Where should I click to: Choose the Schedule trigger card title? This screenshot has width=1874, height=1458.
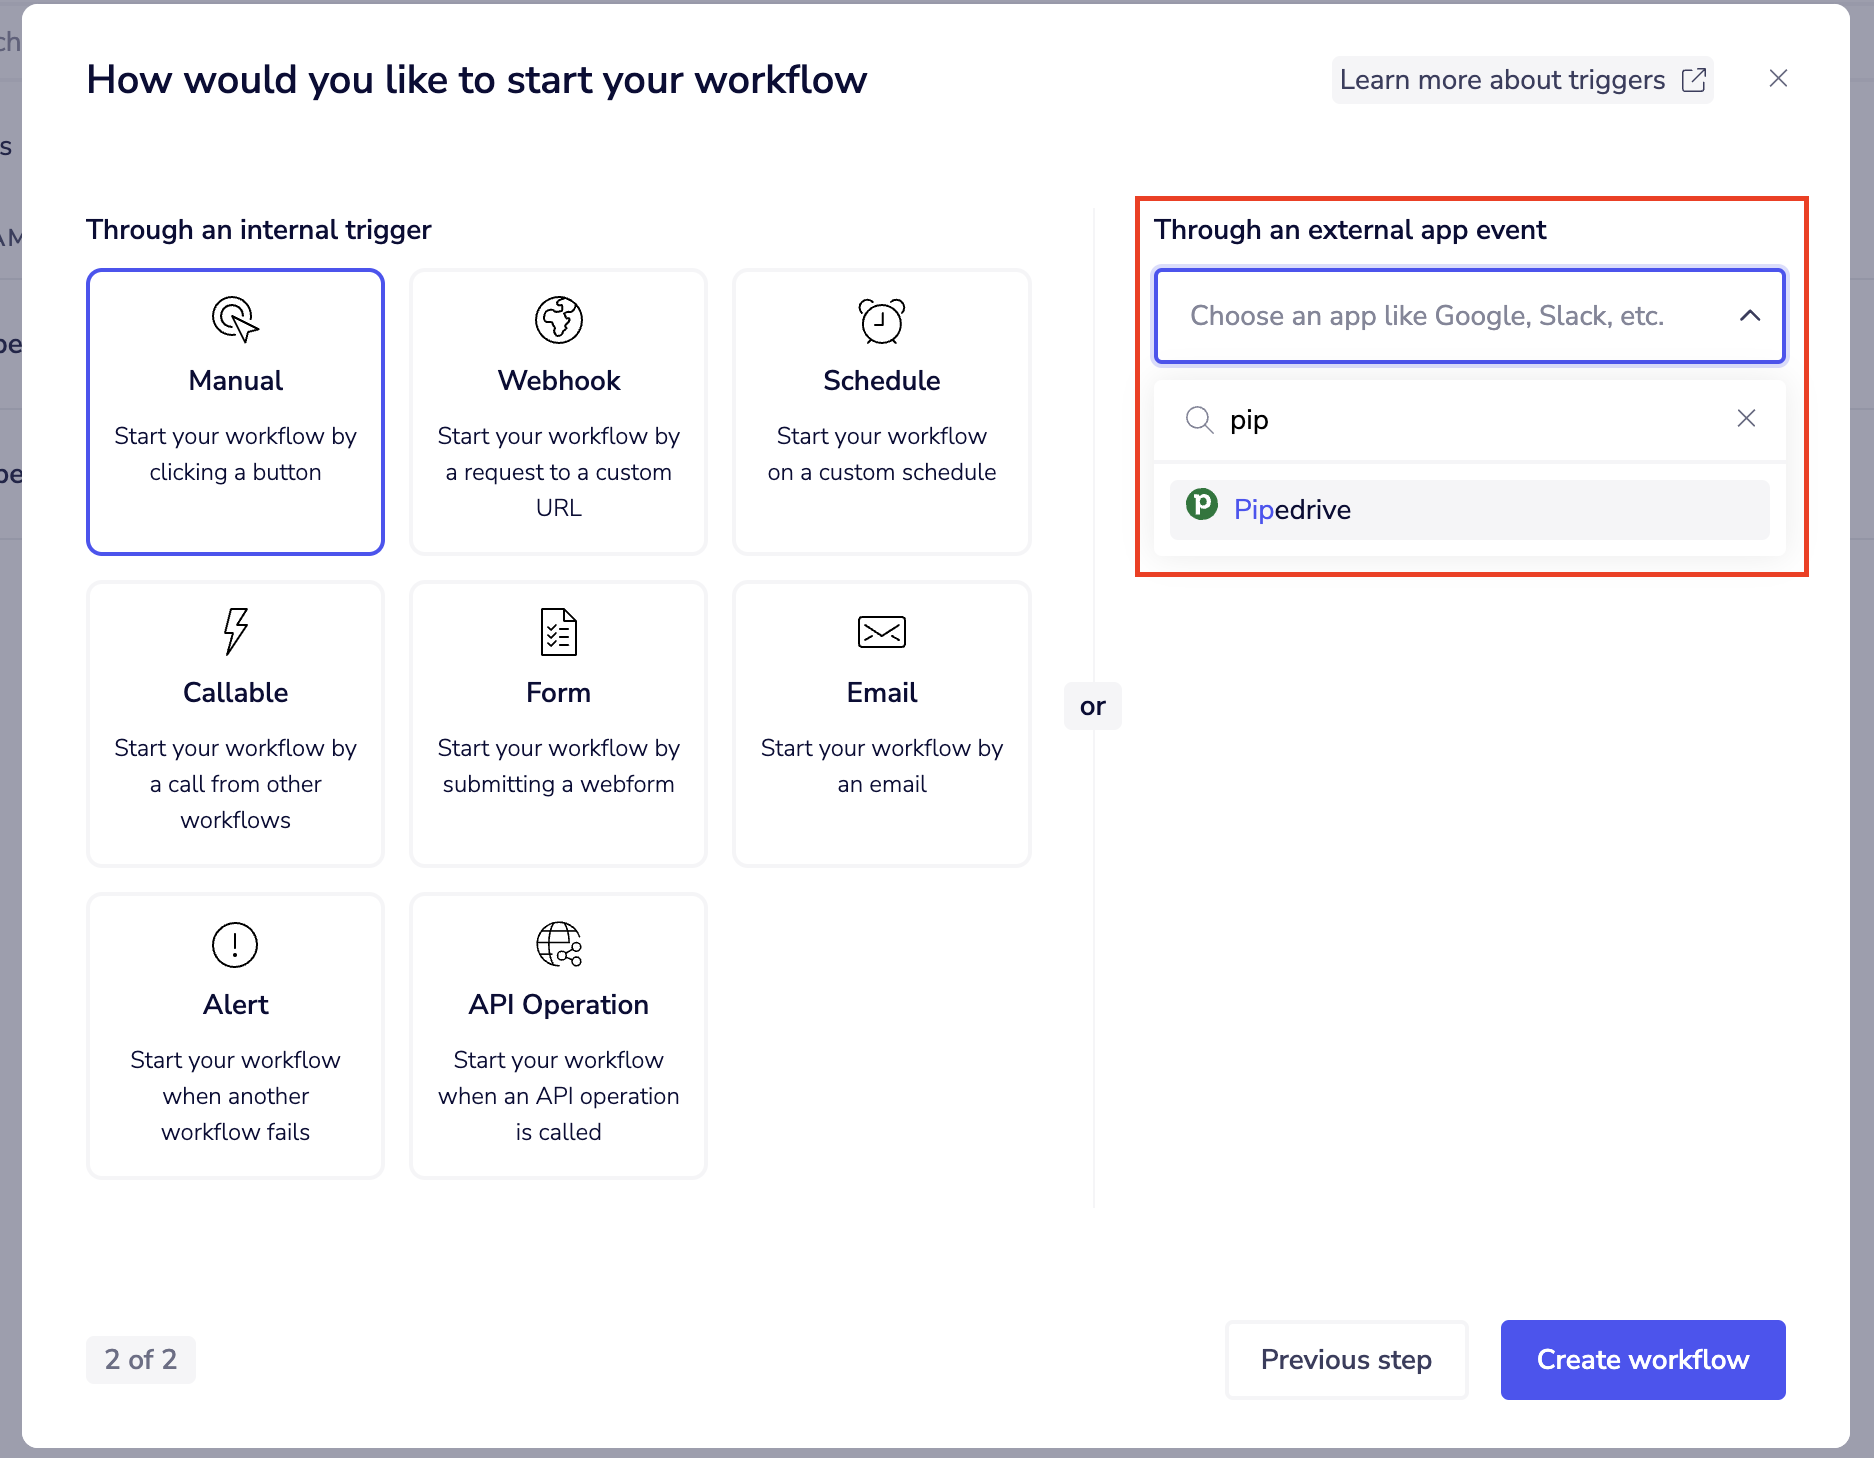pyautogui.click(x=881, y=381)
